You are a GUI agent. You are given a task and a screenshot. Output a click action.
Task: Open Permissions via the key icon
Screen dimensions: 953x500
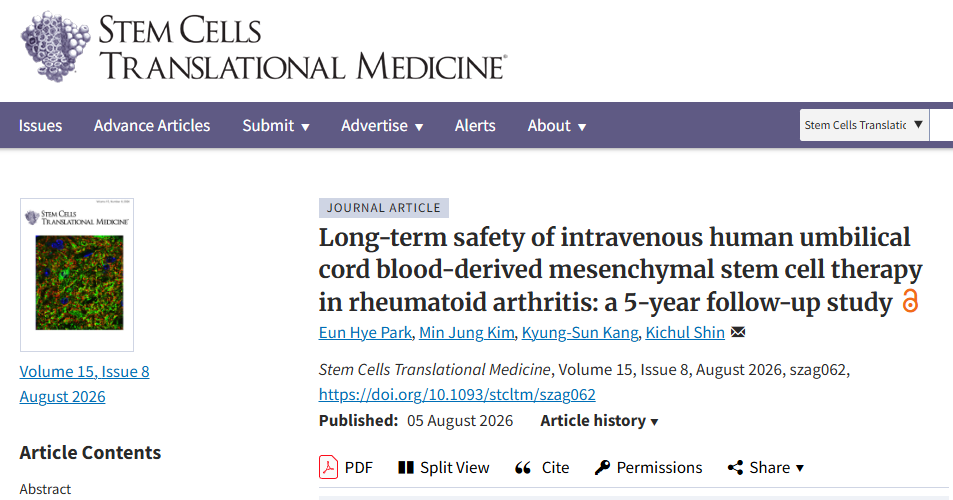(602, 467)
